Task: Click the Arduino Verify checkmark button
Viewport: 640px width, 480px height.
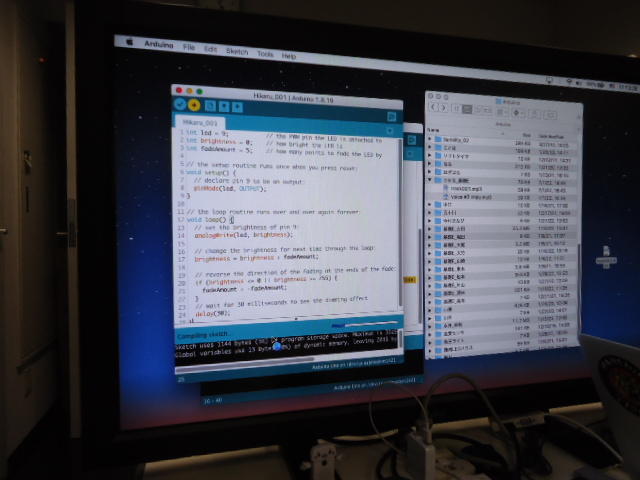Action: (180, 104)
